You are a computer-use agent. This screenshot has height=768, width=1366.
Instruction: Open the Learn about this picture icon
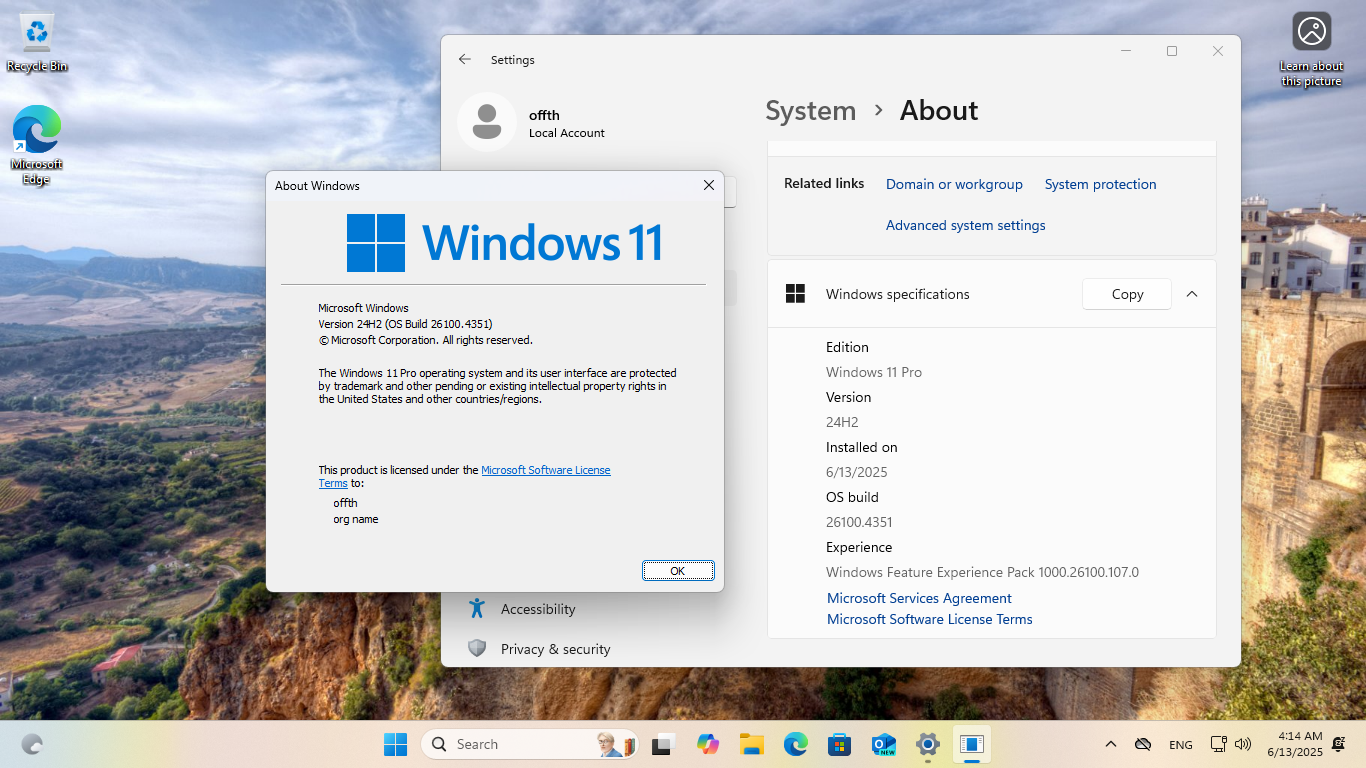[1311, 50]
